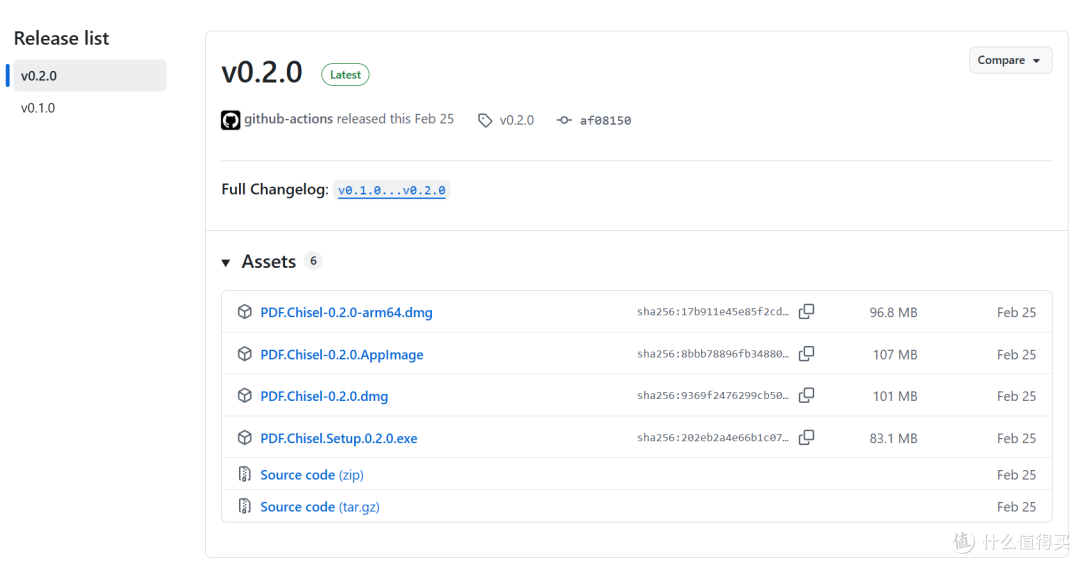The width and height of the screenshot is (1080, 564).
Task: Click the Assets heading text
Action: point(269,262)
